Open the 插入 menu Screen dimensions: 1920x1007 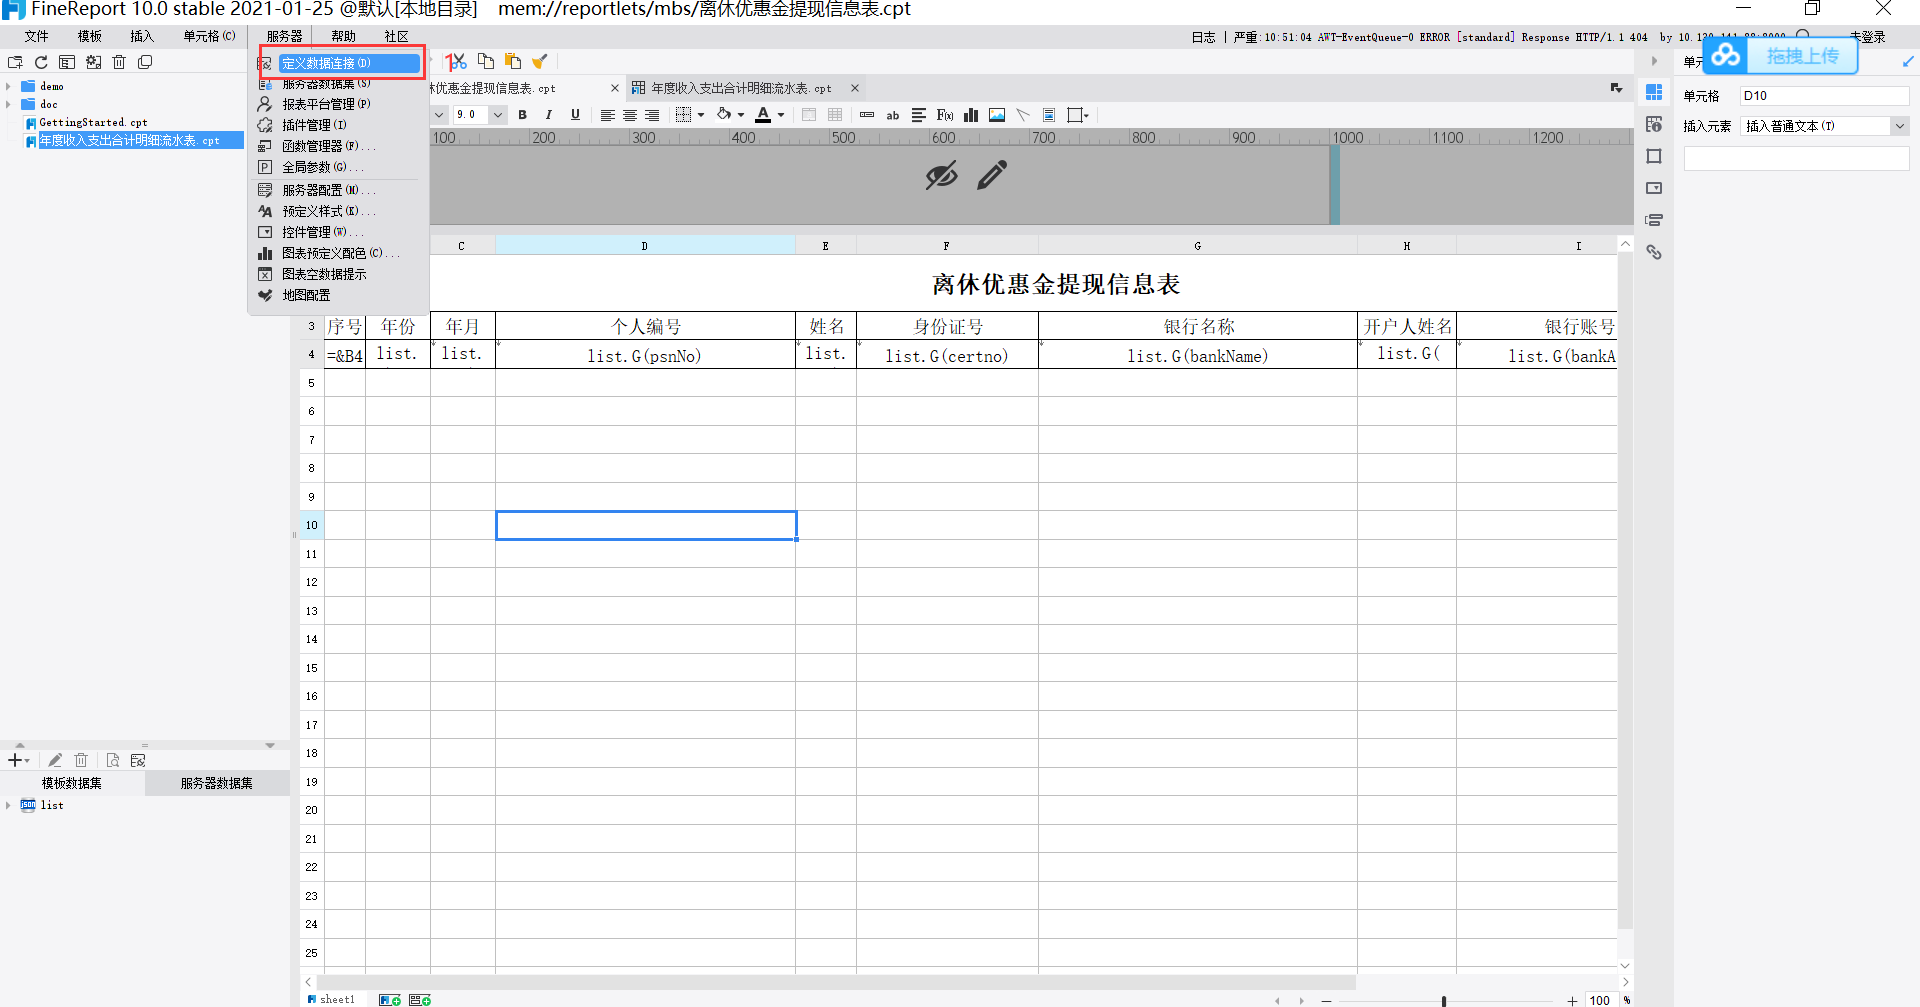[x=142, y=36]
